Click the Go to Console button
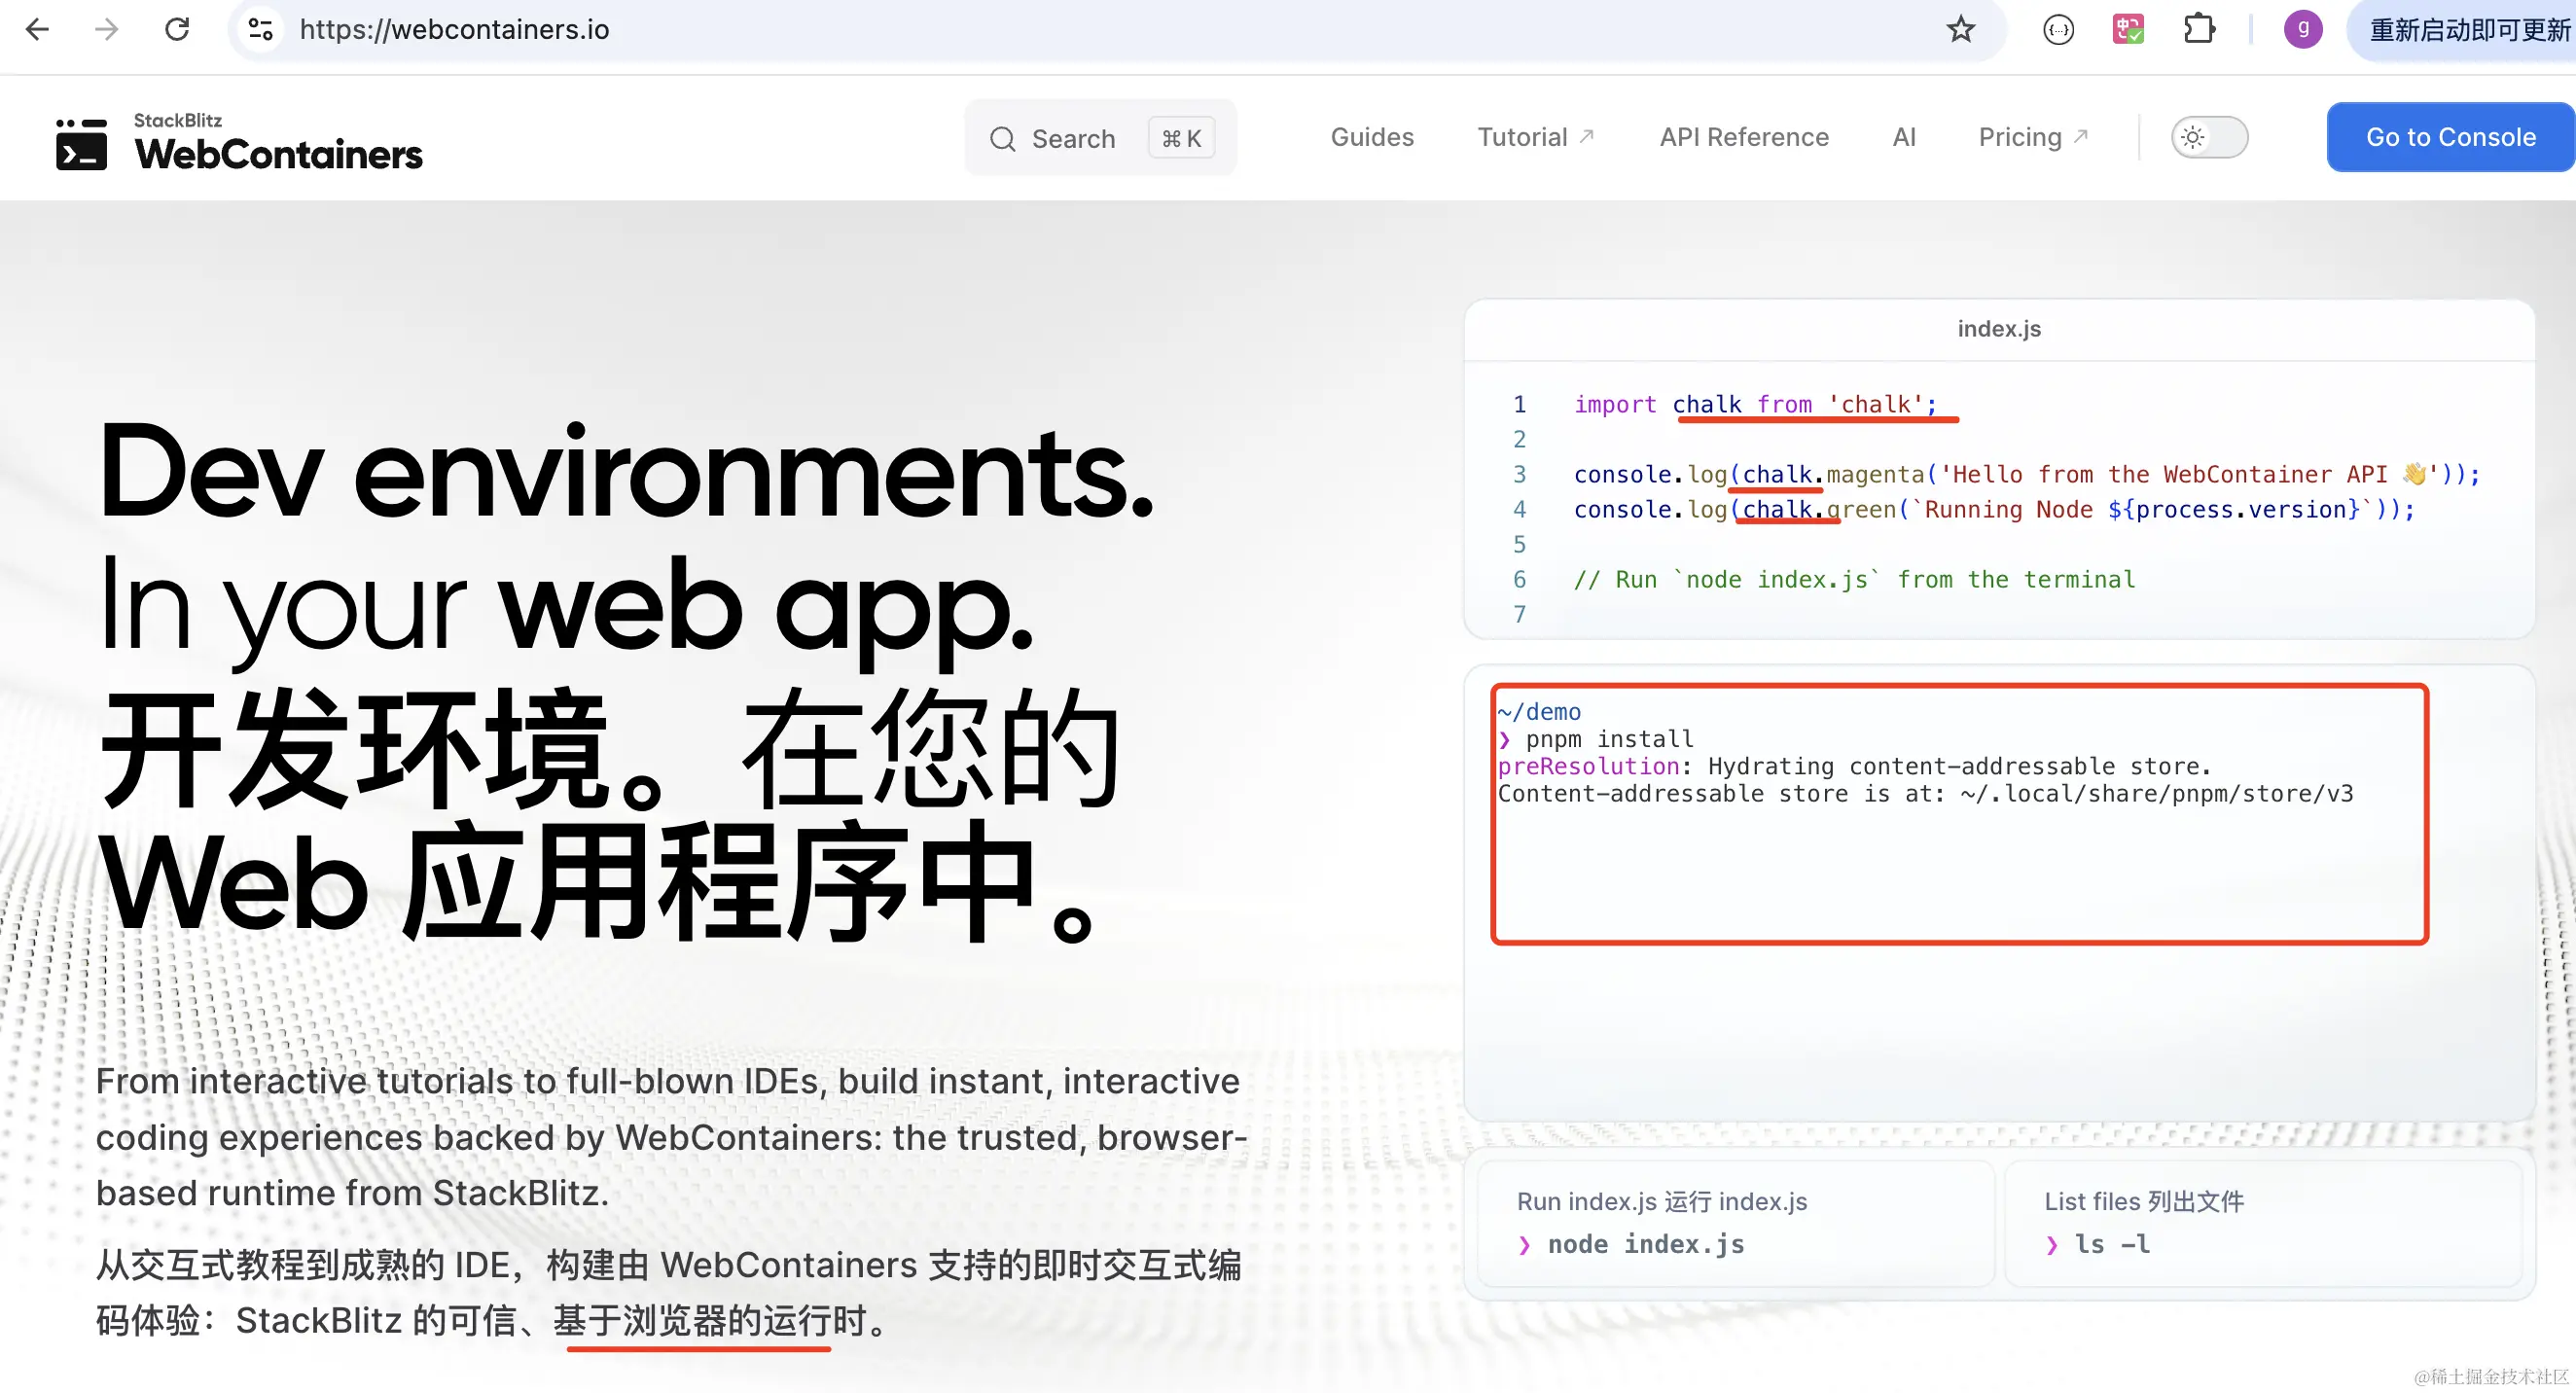This screenshot has height=1393, width=2576. (2450, 137)
